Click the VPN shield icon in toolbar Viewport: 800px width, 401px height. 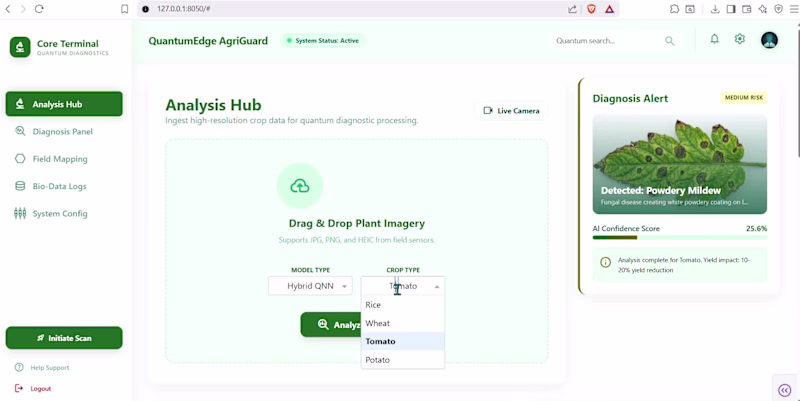[x=779, y=9]
